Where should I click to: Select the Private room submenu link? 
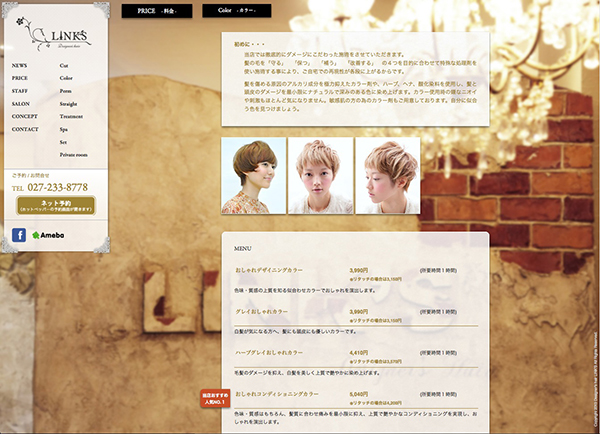(73, 155)
